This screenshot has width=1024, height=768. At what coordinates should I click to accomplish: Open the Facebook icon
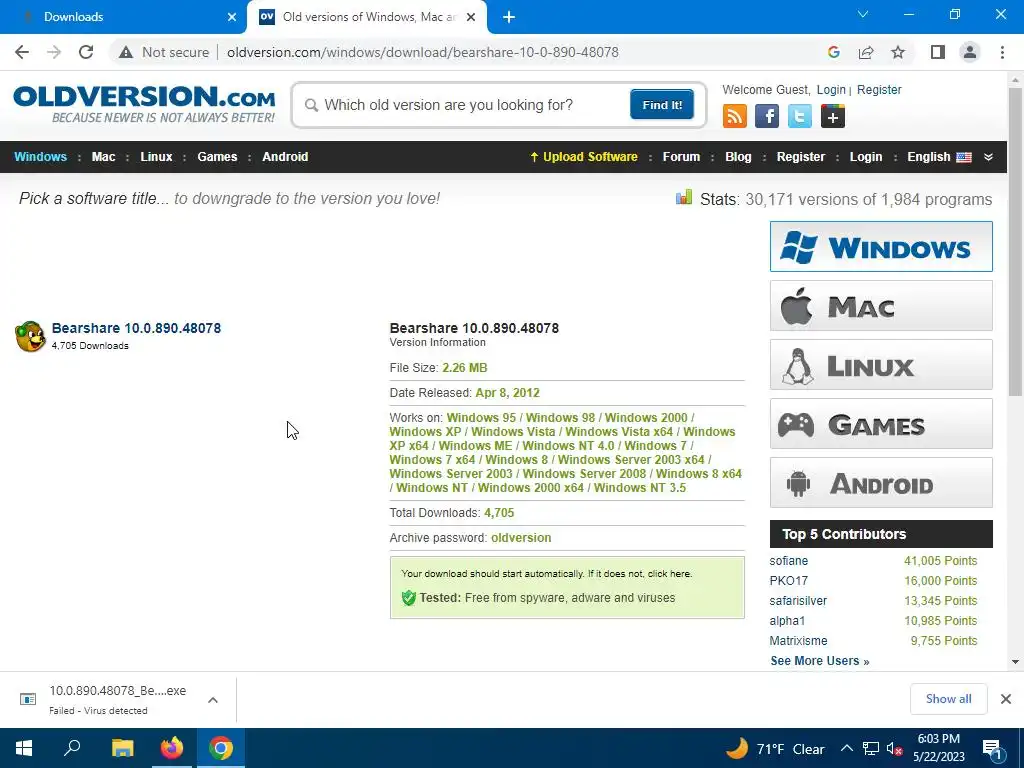click(x=767, y=116)
